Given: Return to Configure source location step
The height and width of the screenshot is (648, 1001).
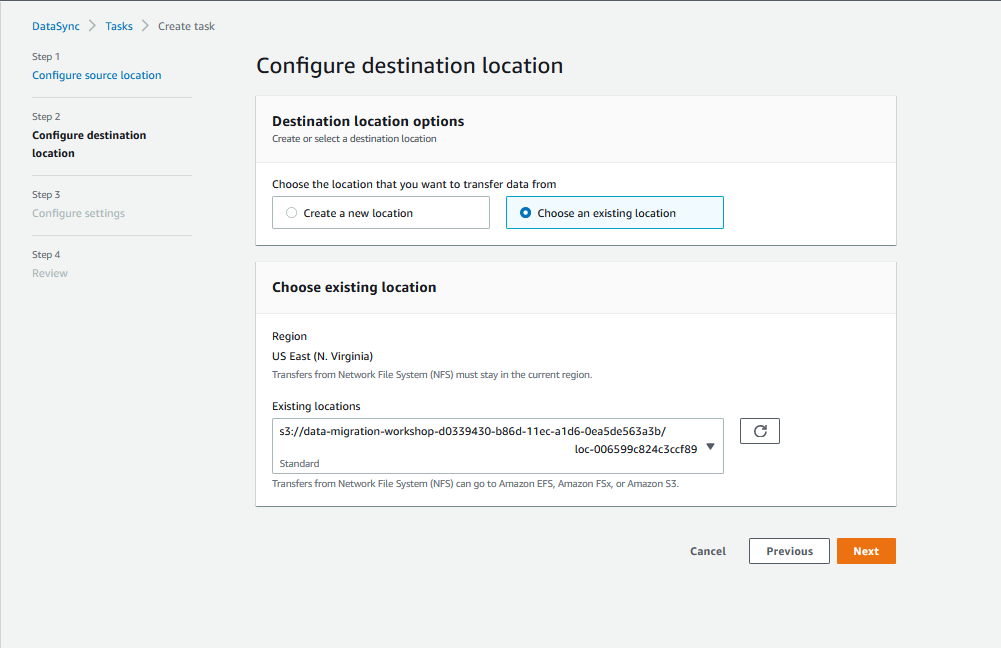Looking at the screenshot, I should click(96, 75).
